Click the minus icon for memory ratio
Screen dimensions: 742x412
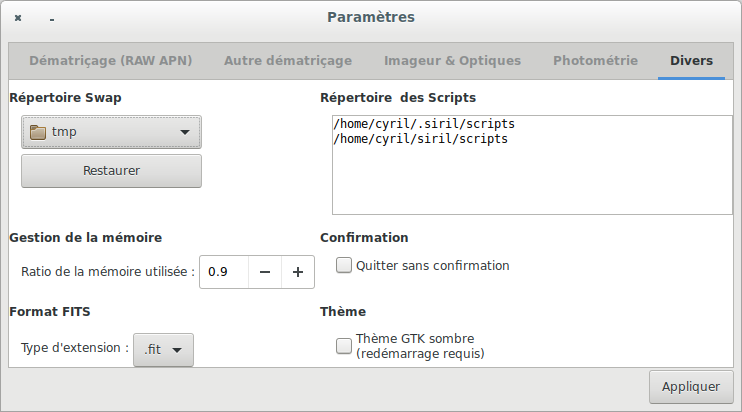pos(264,272)
